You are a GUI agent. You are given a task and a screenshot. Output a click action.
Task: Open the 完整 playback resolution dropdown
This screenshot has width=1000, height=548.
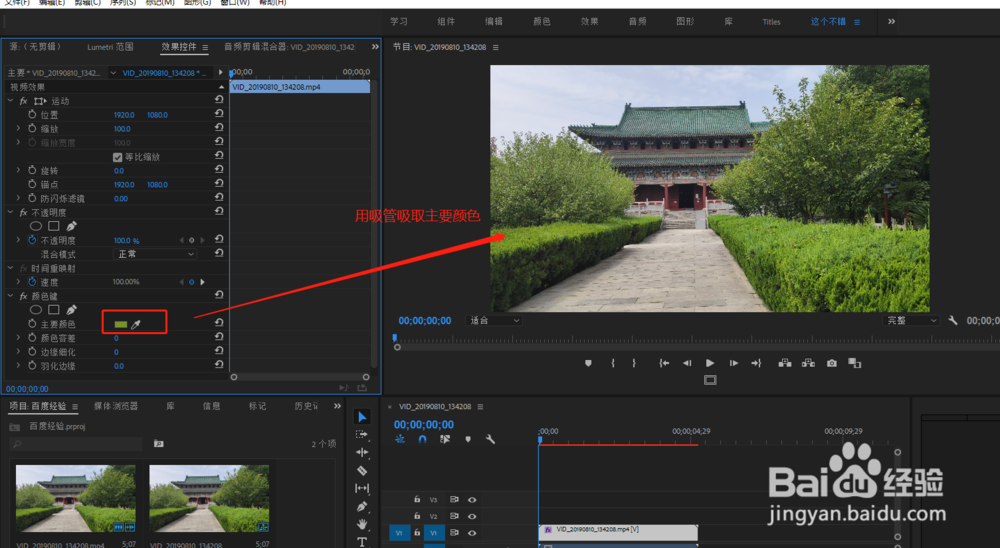[x=911, y=320]
